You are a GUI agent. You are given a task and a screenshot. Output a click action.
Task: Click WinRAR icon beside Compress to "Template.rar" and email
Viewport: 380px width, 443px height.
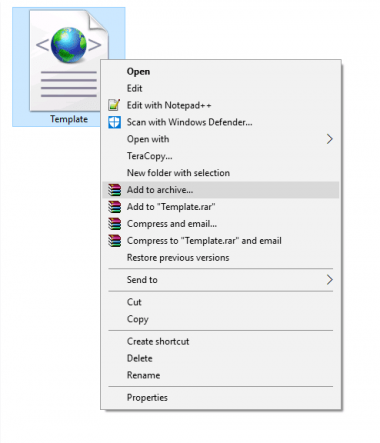(x=114, y=241)
